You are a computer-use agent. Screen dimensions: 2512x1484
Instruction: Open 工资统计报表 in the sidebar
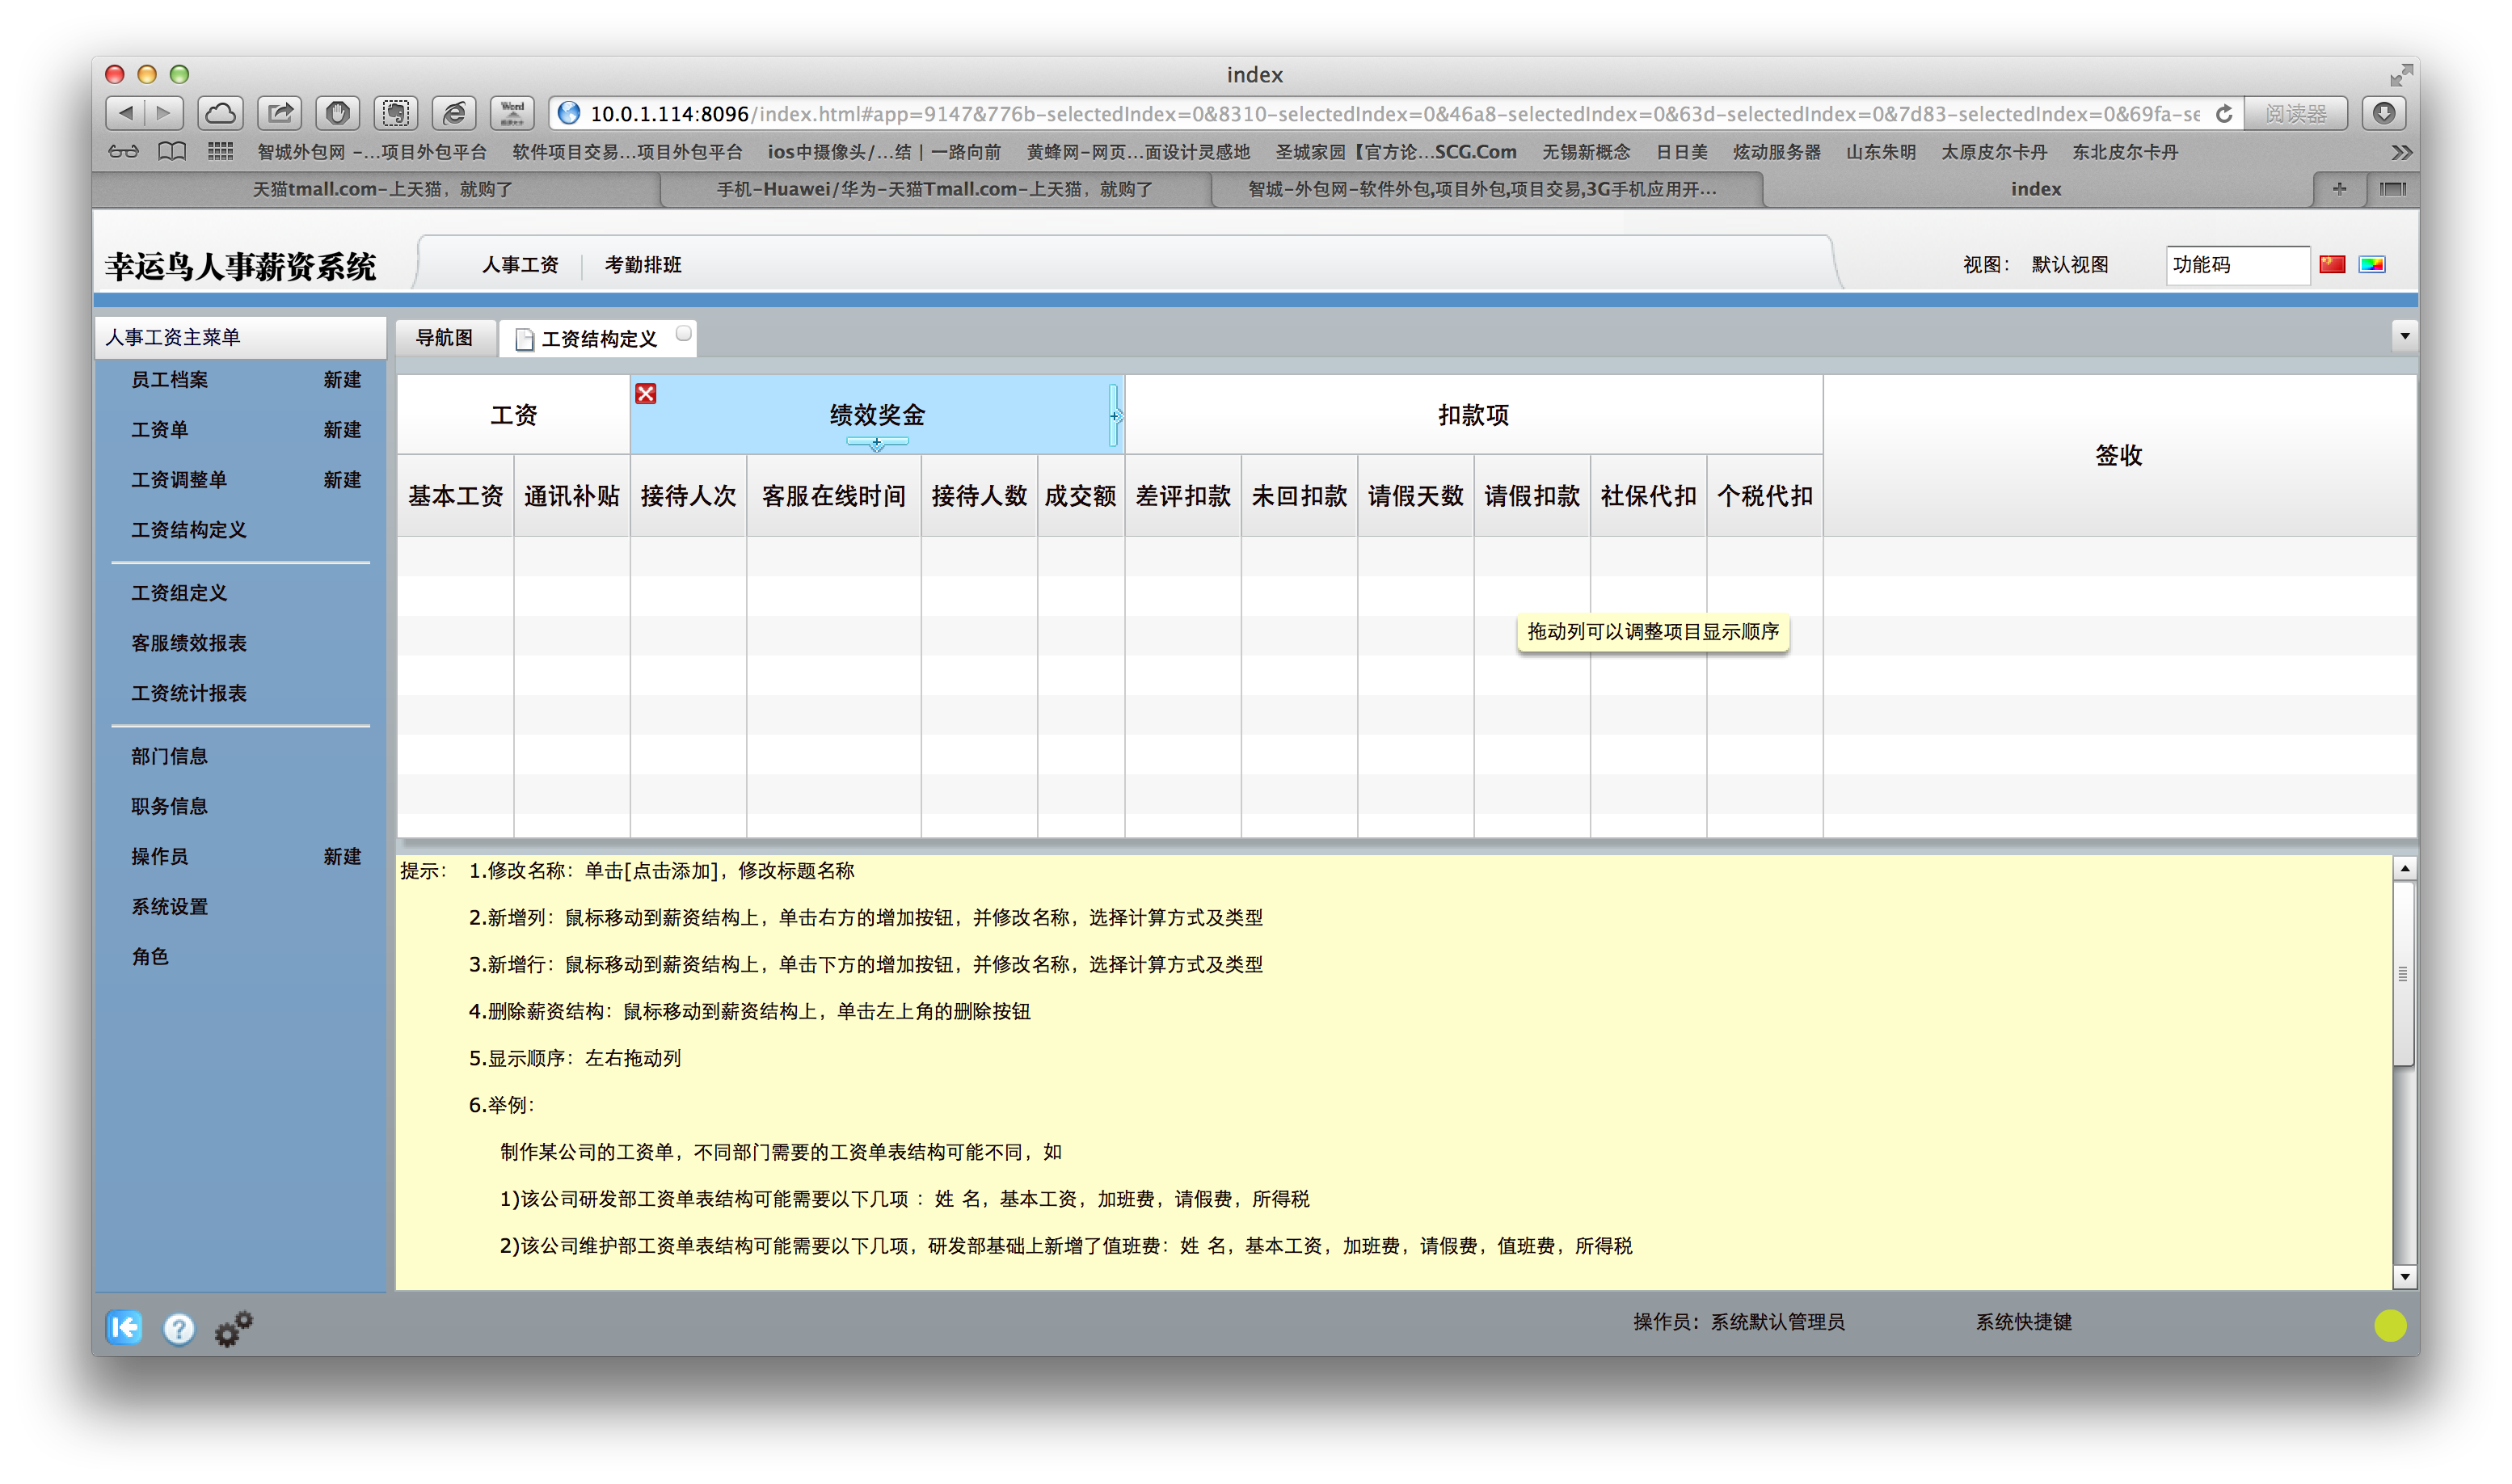point(188,693)
